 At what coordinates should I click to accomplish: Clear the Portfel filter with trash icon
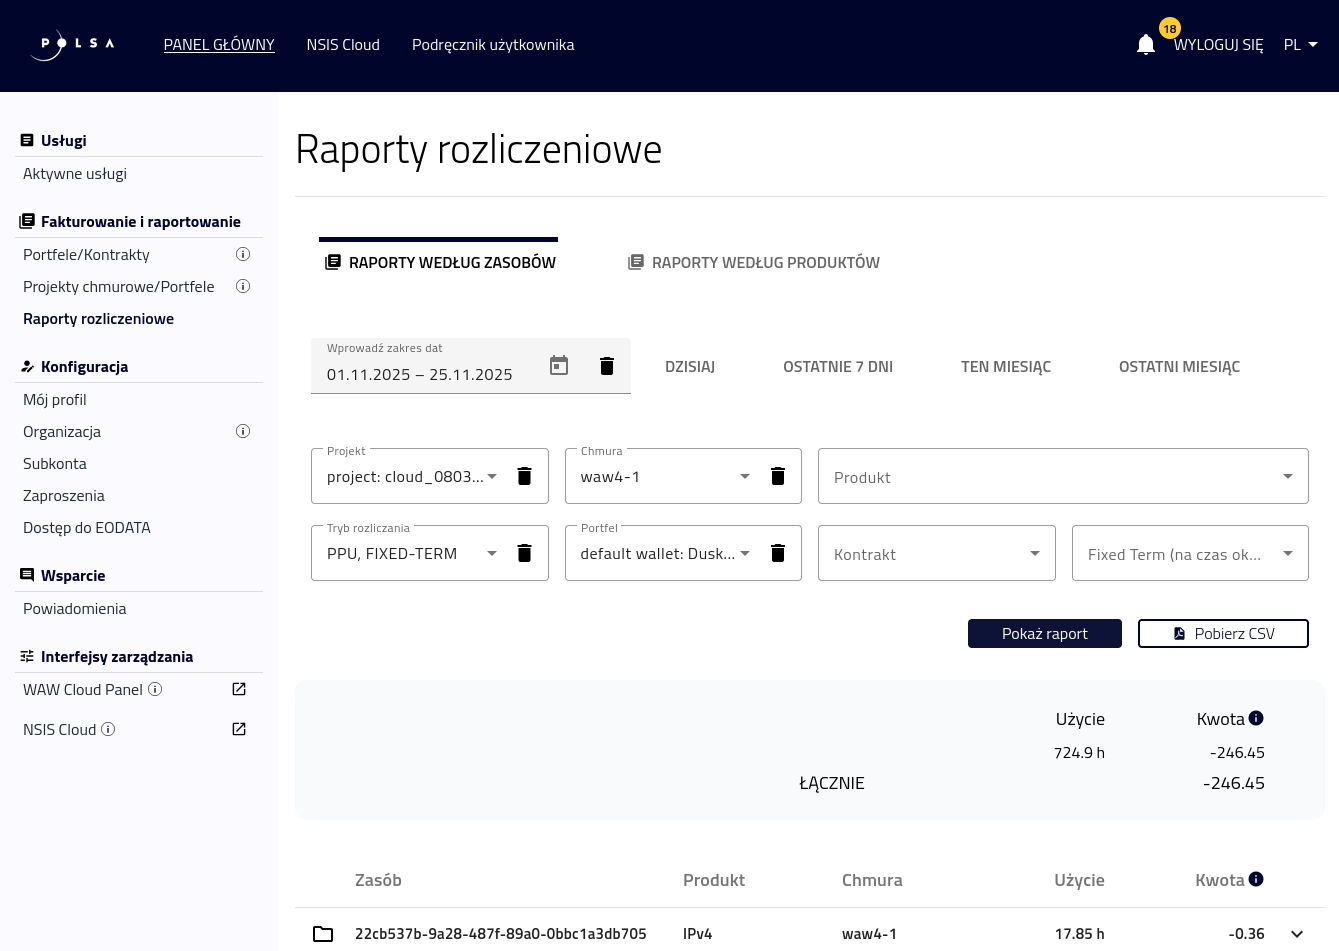777,553
